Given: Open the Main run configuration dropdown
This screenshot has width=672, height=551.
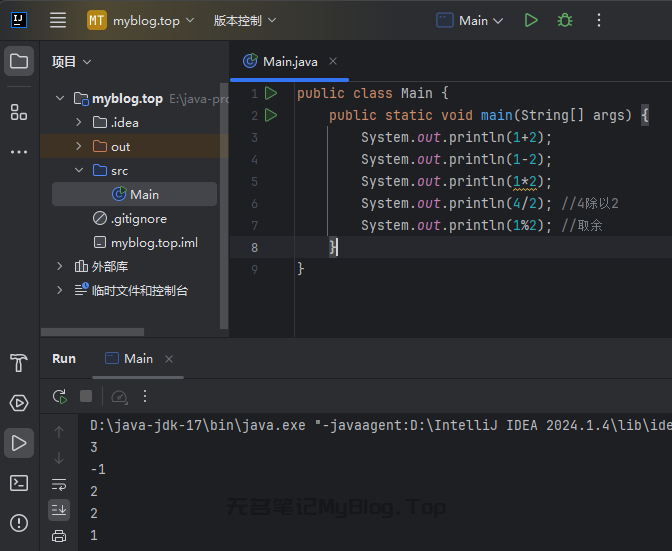Looking at the screenshot, I should pyautogui.click(x=470, y=21).
